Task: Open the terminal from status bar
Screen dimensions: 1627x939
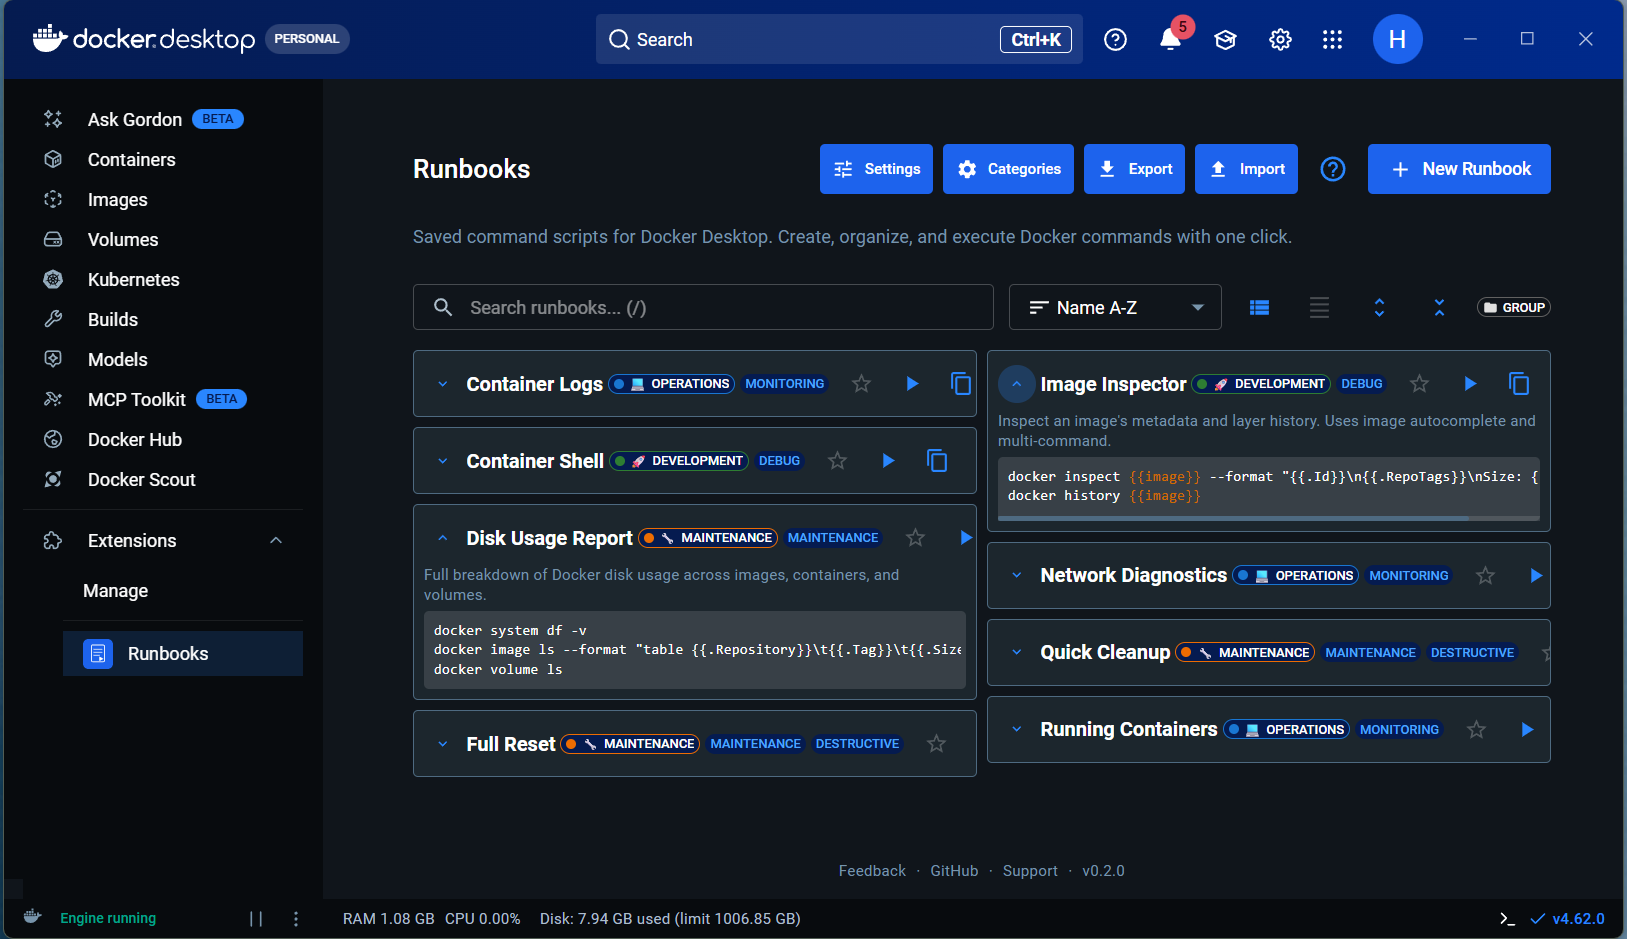Action: tap(1507, 919)
